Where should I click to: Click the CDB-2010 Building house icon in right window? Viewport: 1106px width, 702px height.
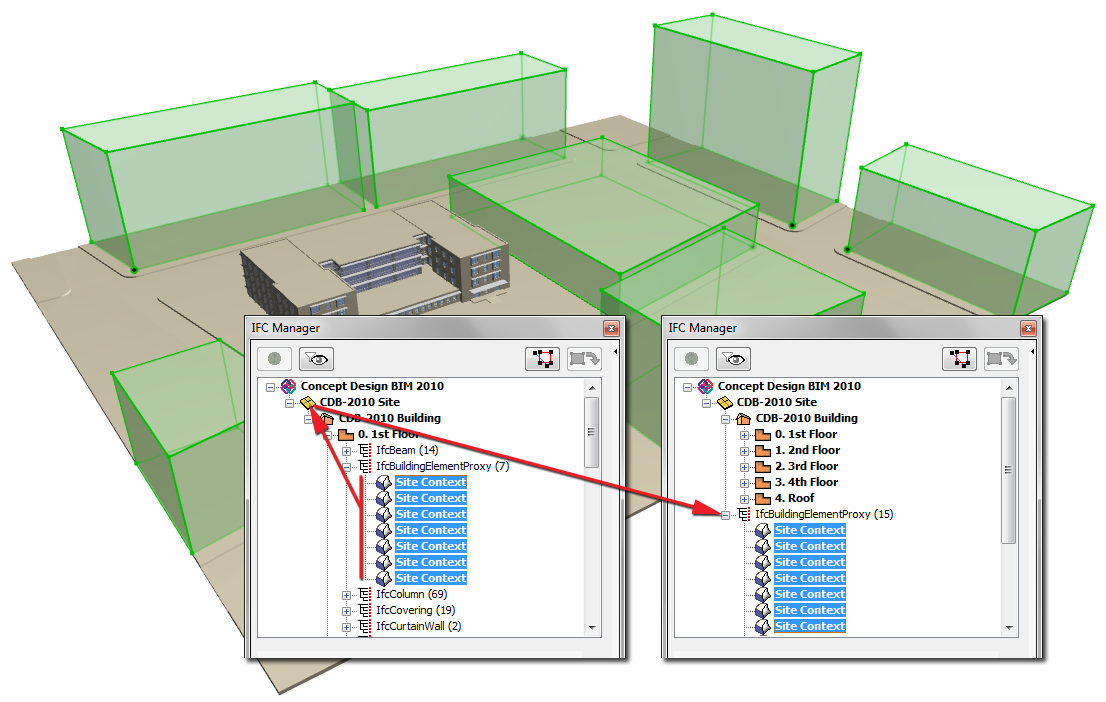743,418
